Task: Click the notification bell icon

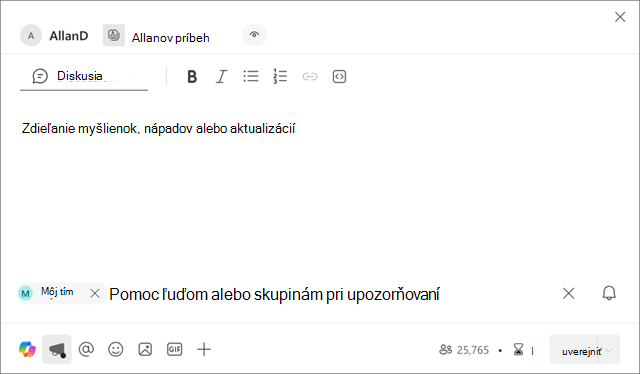Action: click(609, 293)
